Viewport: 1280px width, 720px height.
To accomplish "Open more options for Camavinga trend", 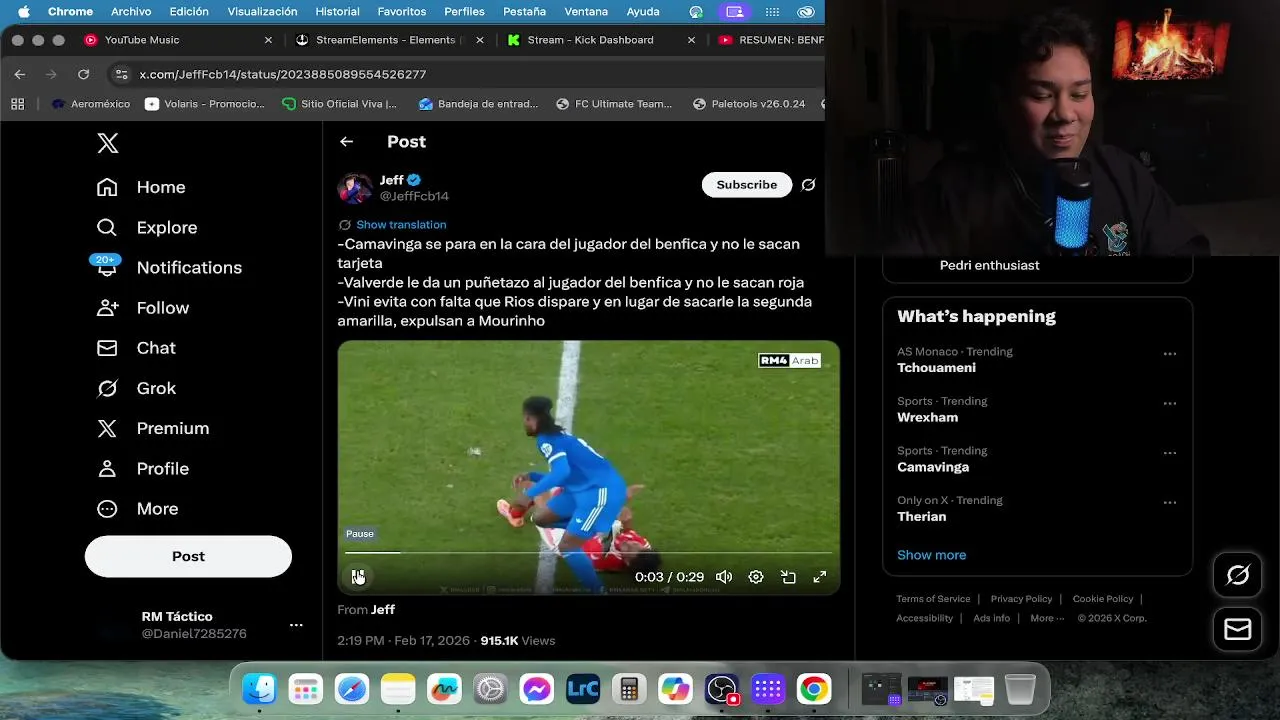I will [1170, 453].
